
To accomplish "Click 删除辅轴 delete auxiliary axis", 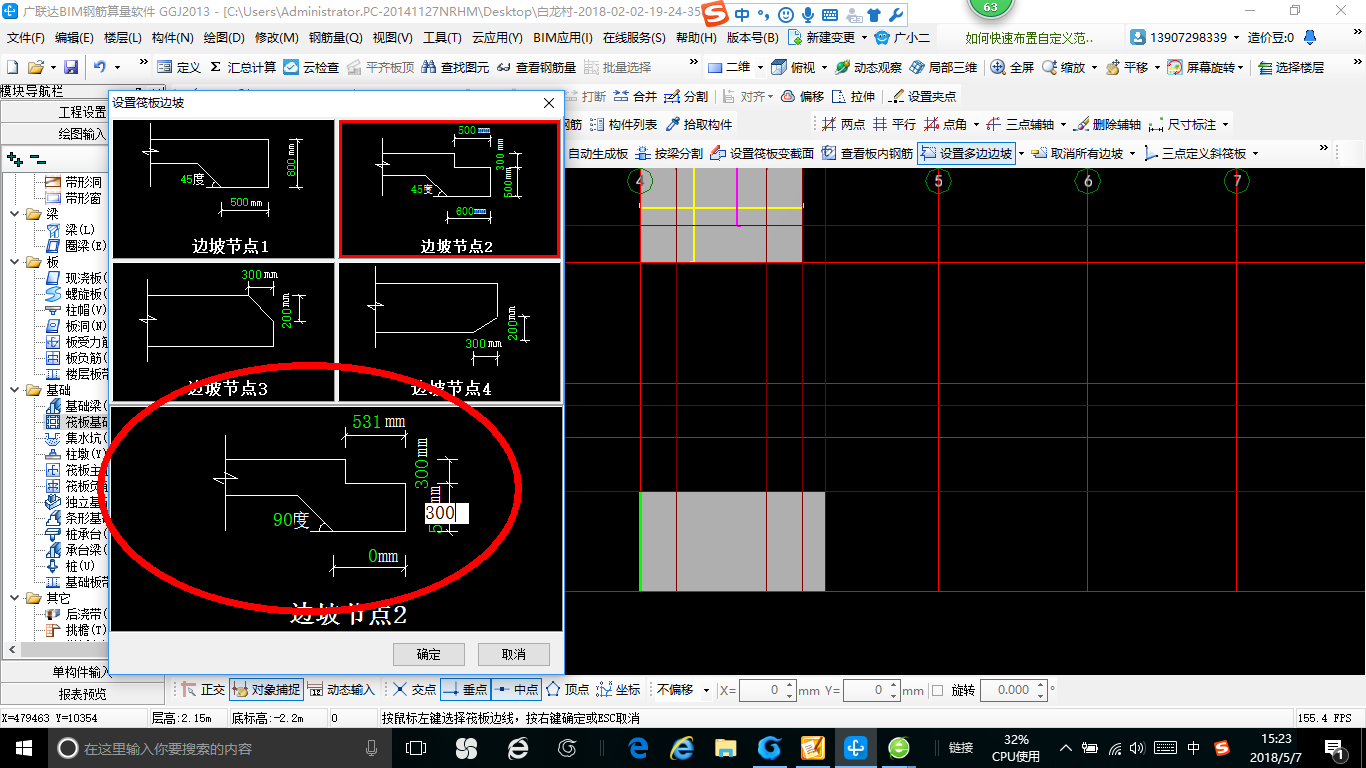I will tap(1107, 124).
